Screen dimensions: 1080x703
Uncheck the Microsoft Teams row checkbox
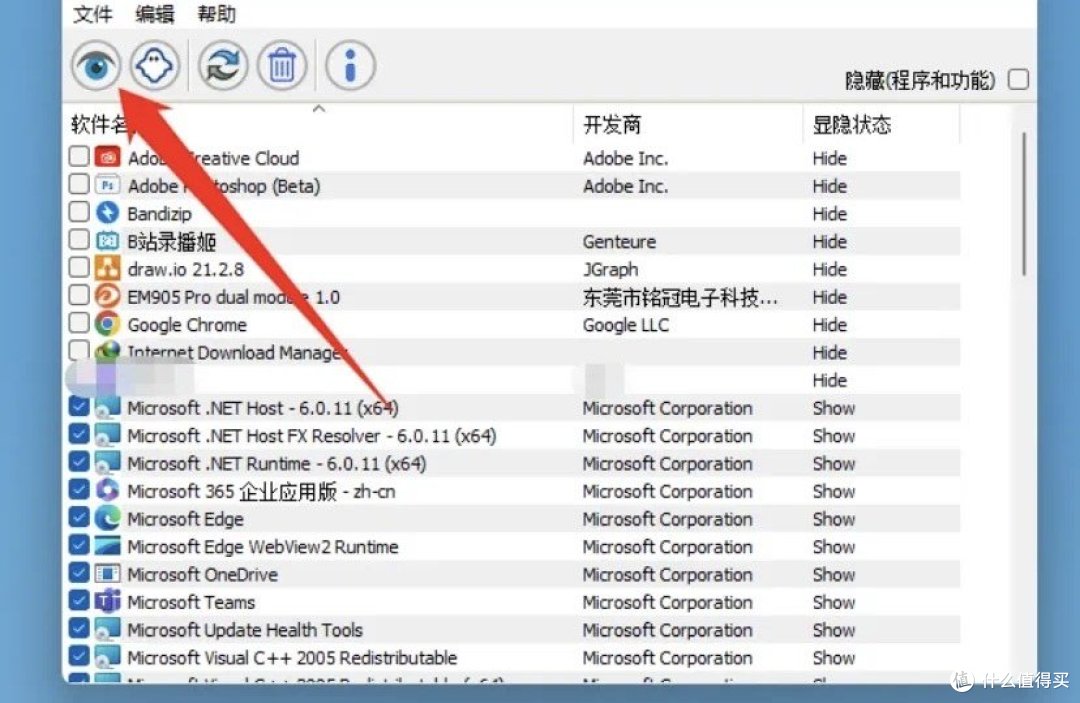point(79,600)
